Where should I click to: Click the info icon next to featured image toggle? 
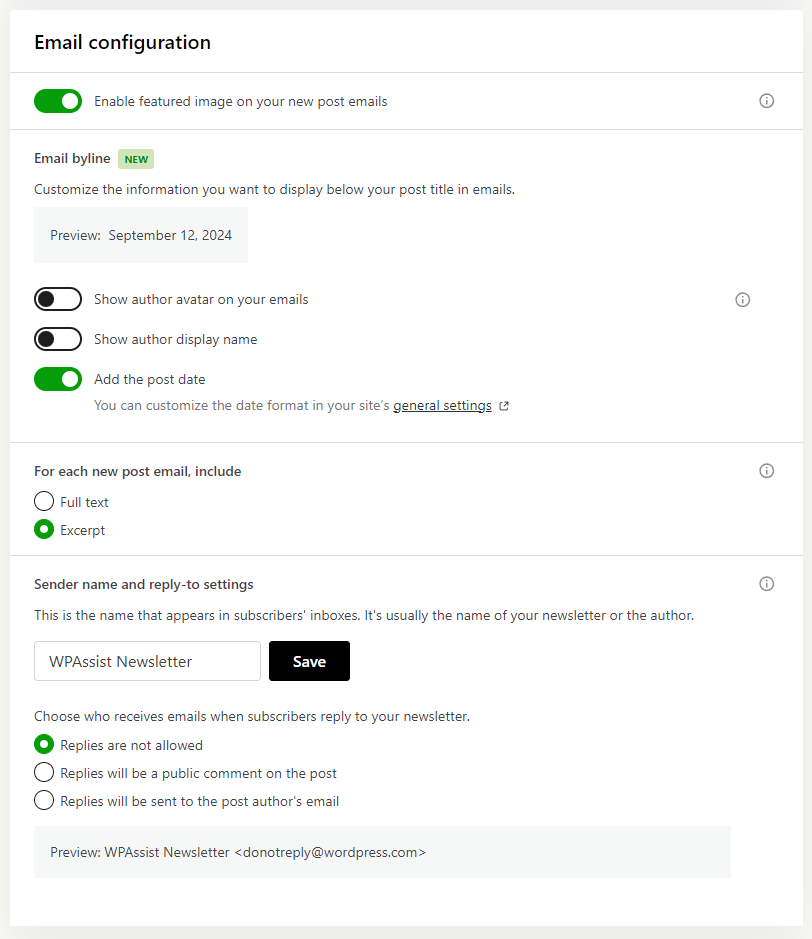(766, 100)
